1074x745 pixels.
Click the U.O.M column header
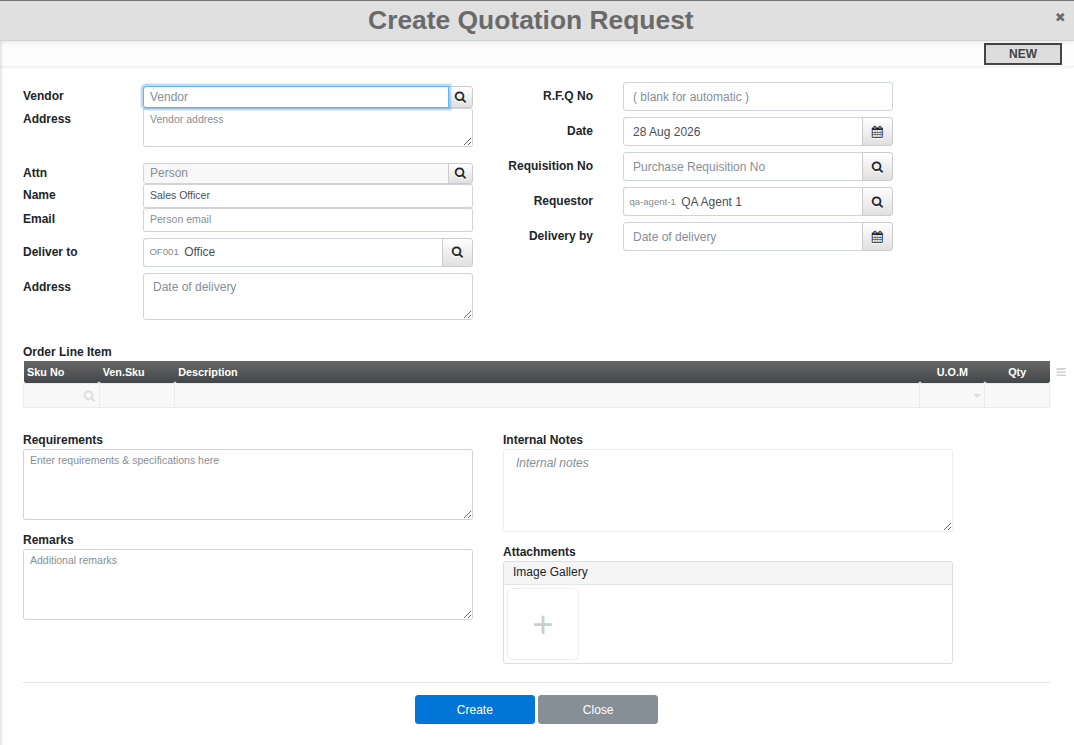point(952,372)
